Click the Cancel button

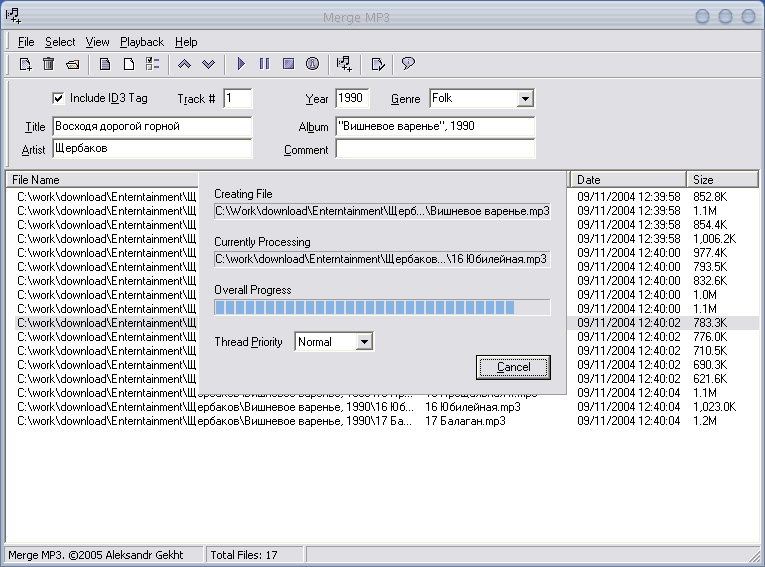(x=514, y=367)
